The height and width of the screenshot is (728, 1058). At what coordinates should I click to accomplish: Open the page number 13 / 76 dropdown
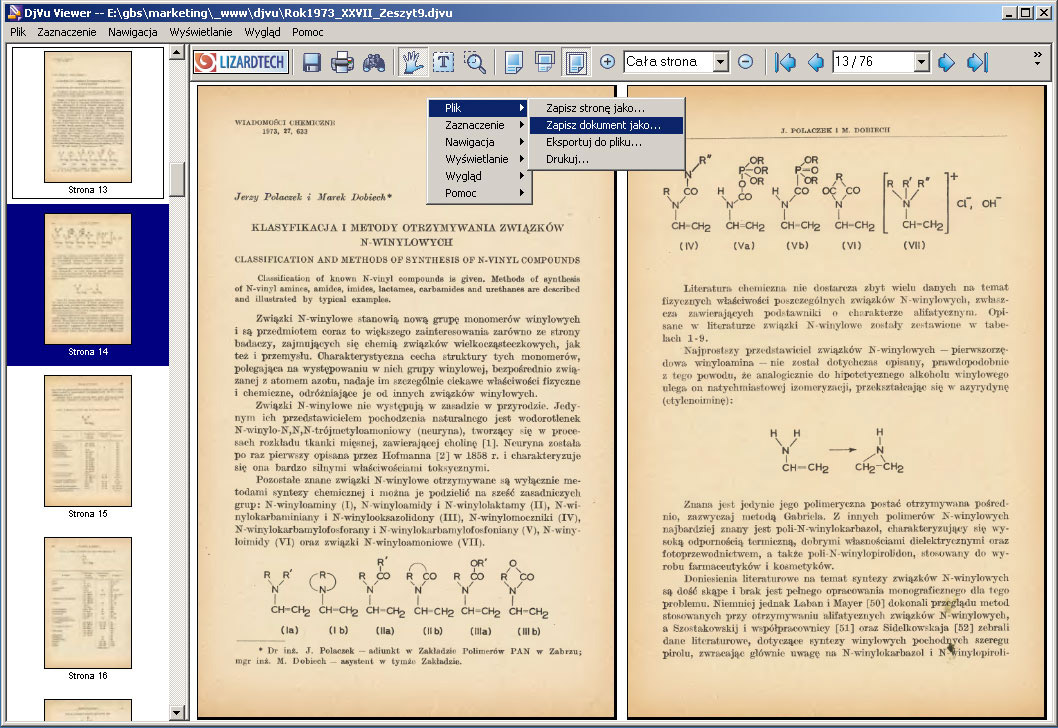922,62
